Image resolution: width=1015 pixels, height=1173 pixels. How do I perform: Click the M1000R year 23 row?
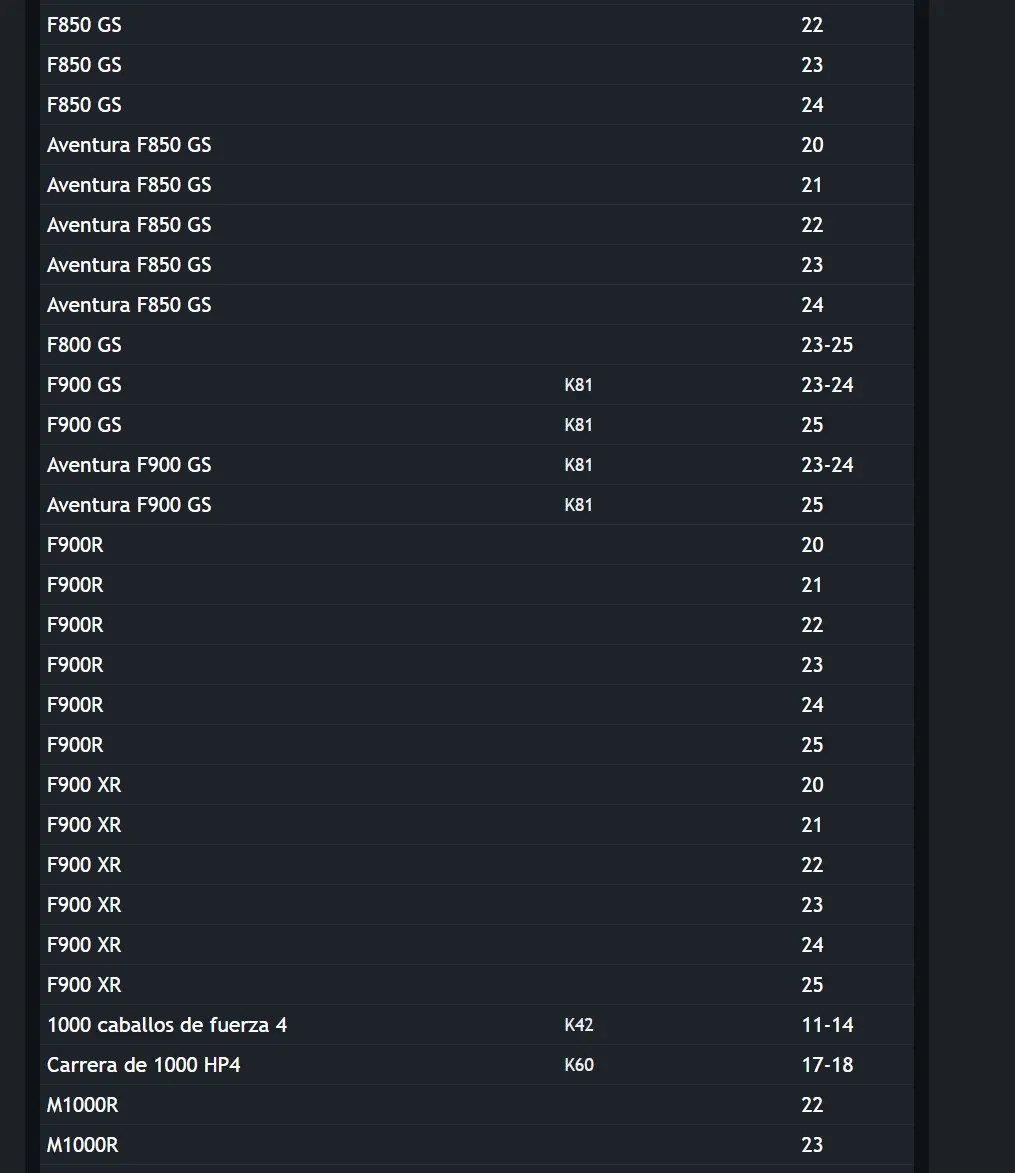[x=476, y=1145]
